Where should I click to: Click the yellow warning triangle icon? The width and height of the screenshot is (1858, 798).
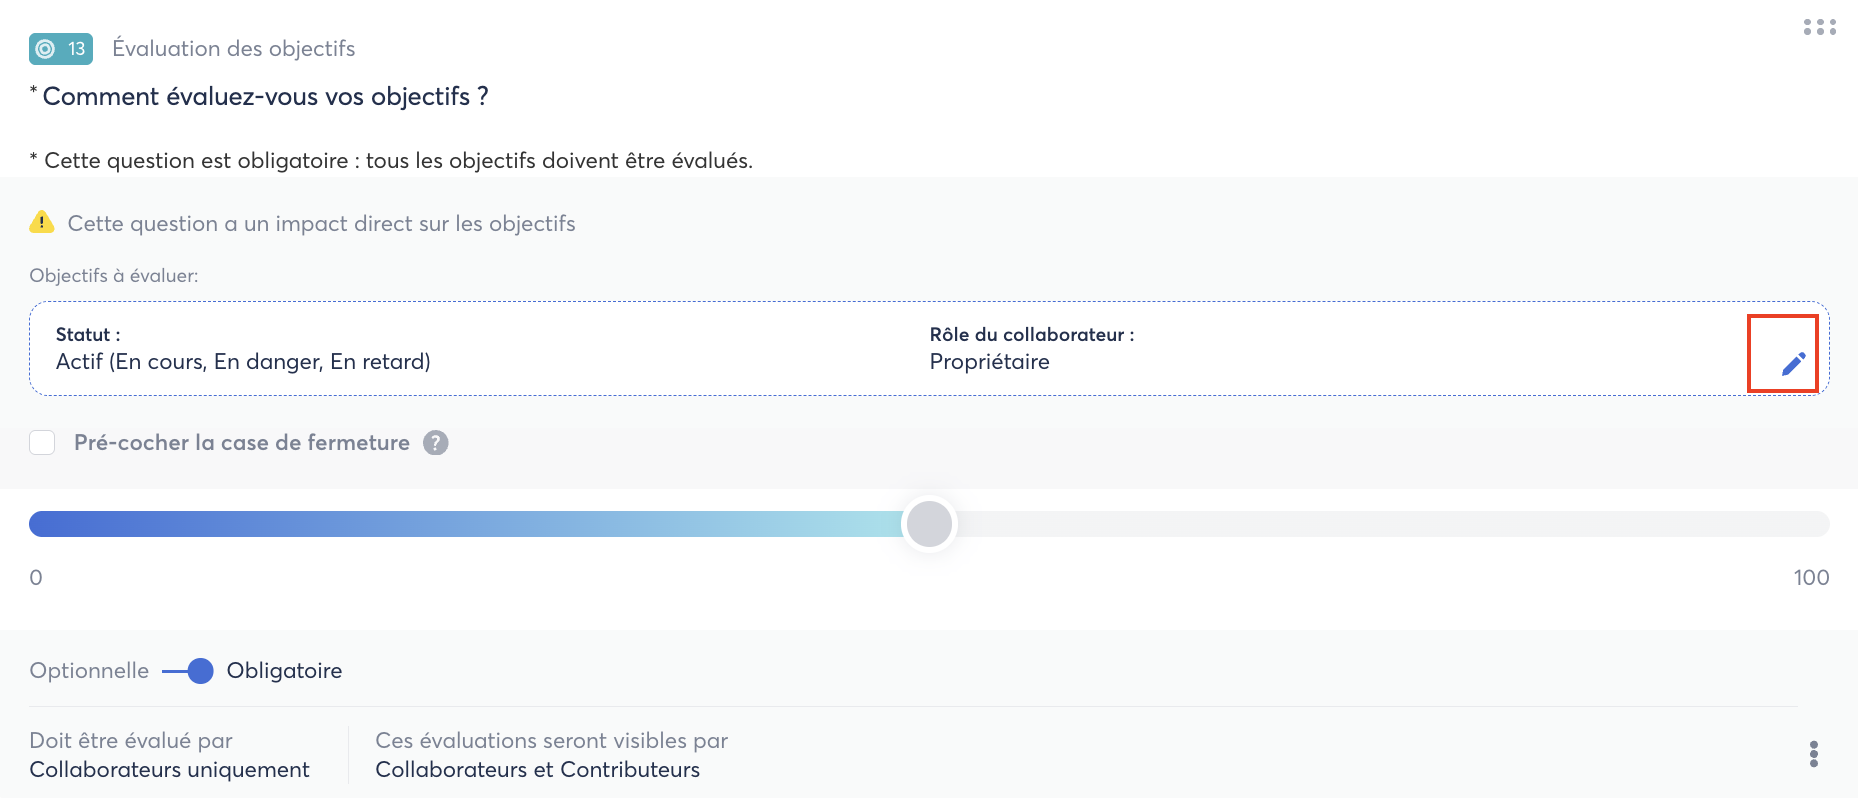pyautogui.click(x=42, y=222)
